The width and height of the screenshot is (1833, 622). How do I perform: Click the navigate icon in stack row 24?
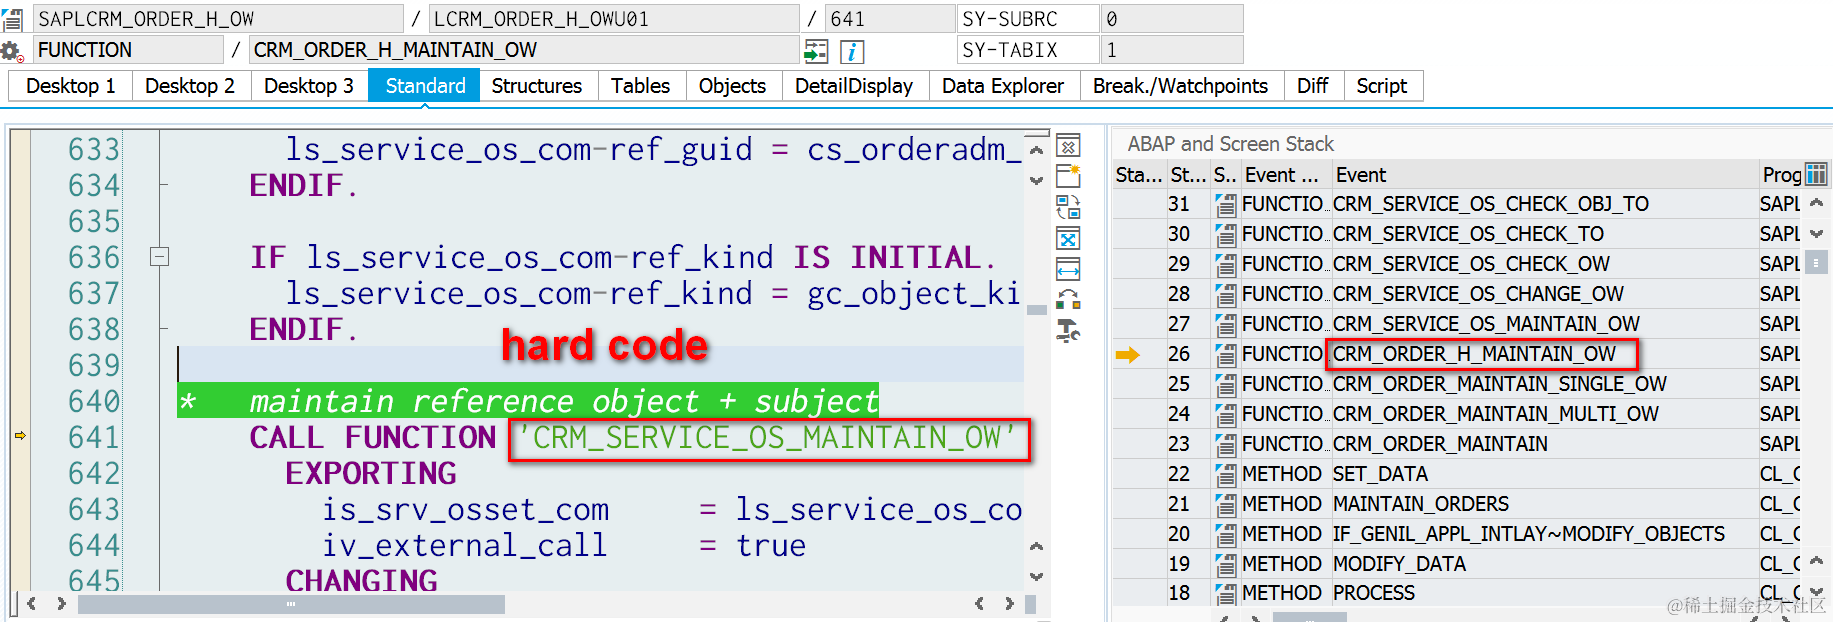[x=1225, y=415]
